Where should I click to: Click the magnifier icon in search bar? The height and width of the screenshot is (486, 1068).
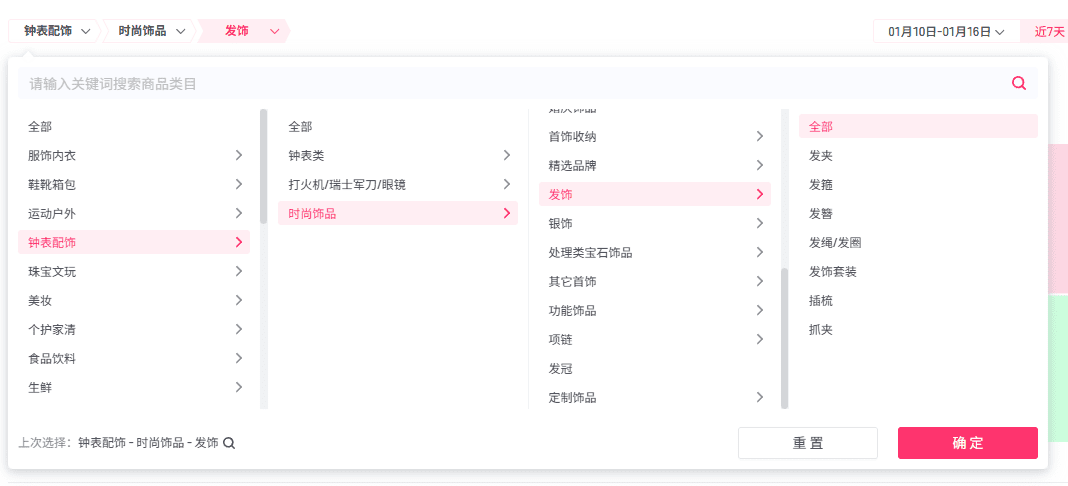coord(1018,84)
